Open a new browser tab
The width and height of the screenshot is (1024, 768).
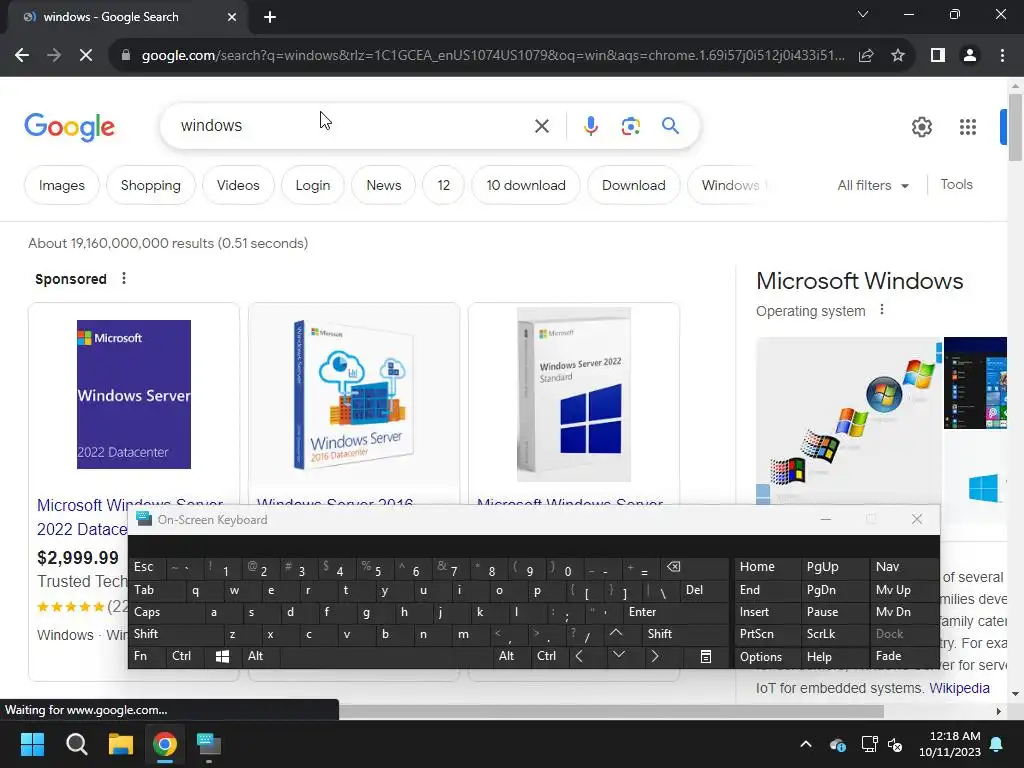point(270,17)
